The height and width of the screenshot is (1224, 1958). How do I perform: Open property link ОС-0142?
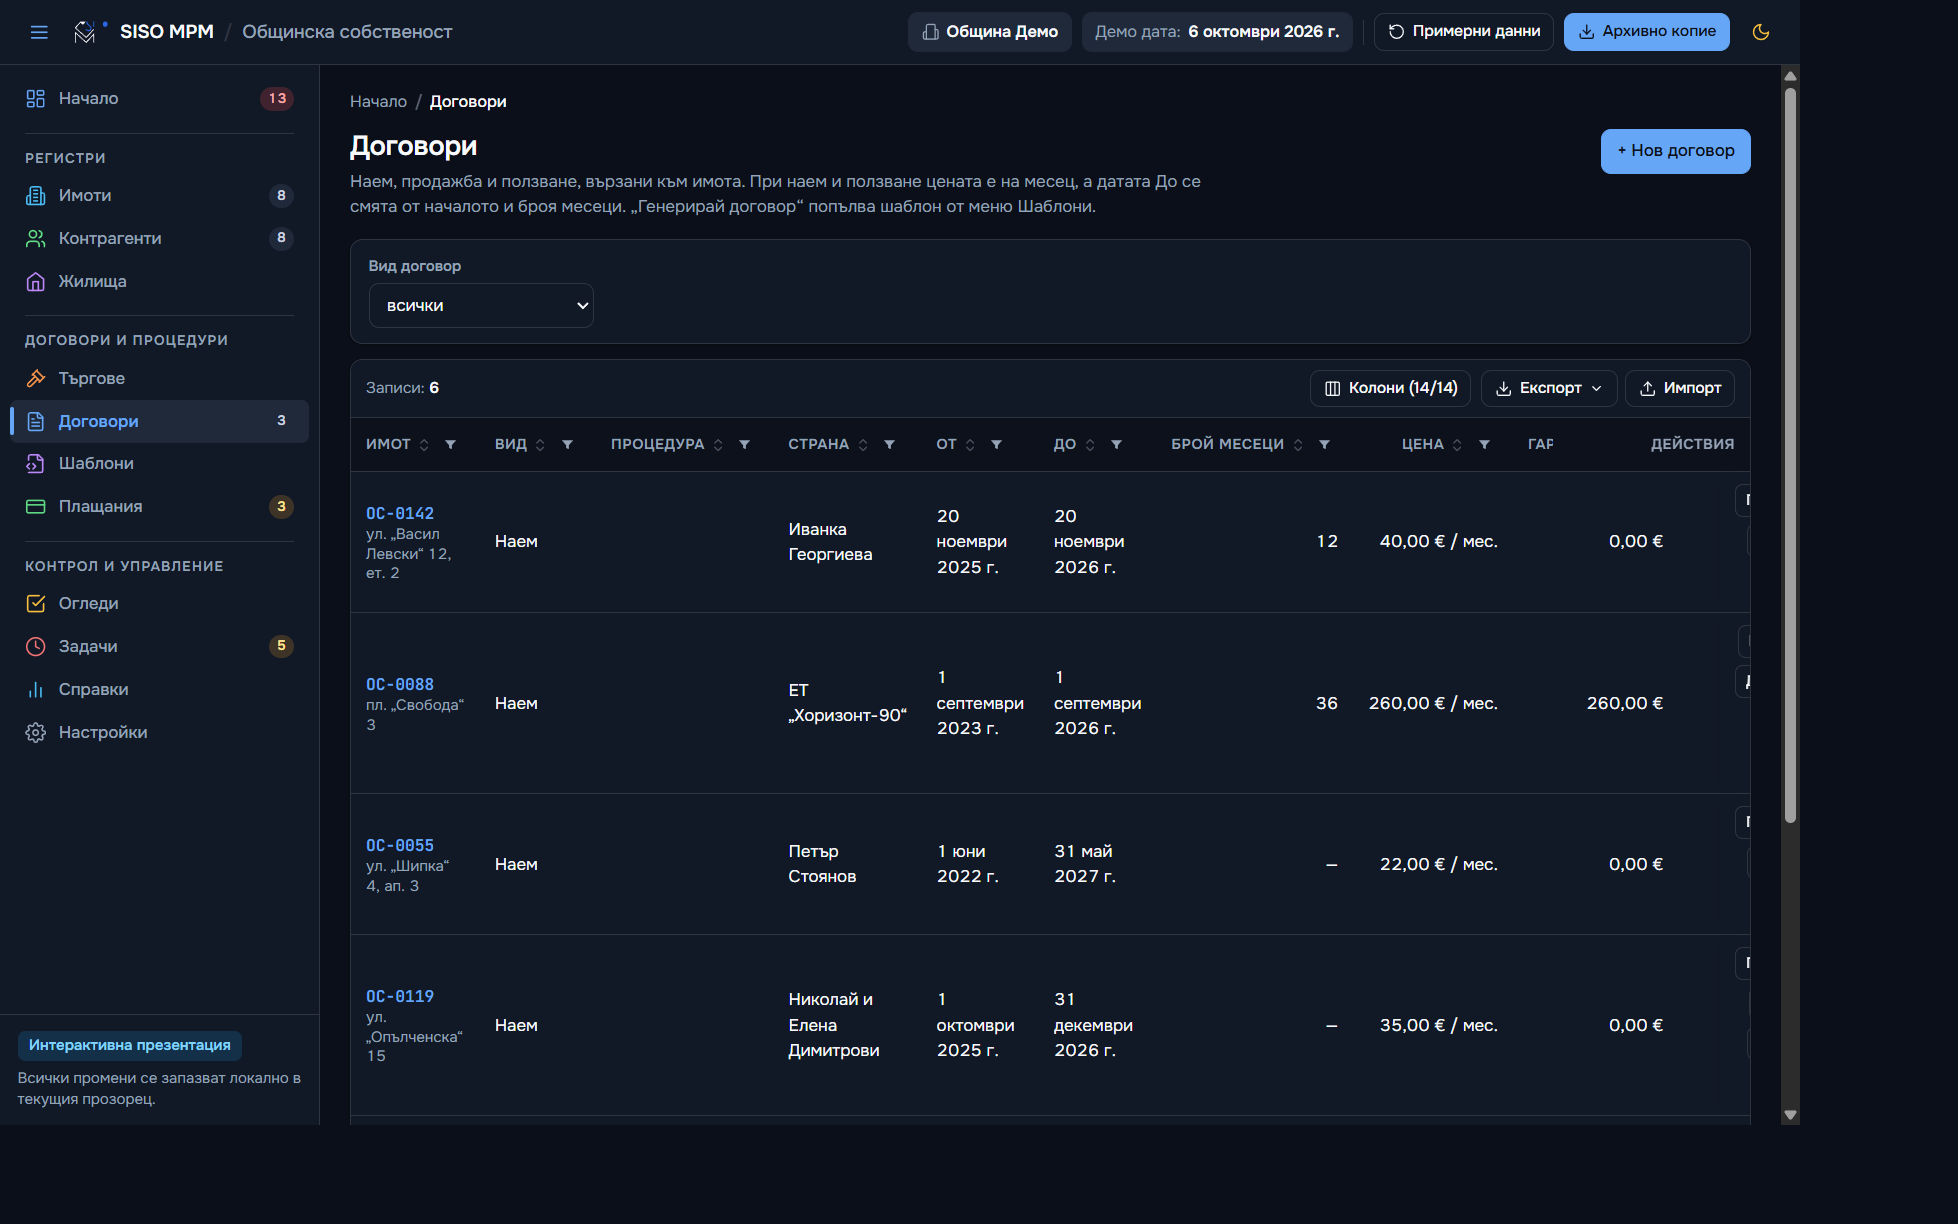click(400, 513)
